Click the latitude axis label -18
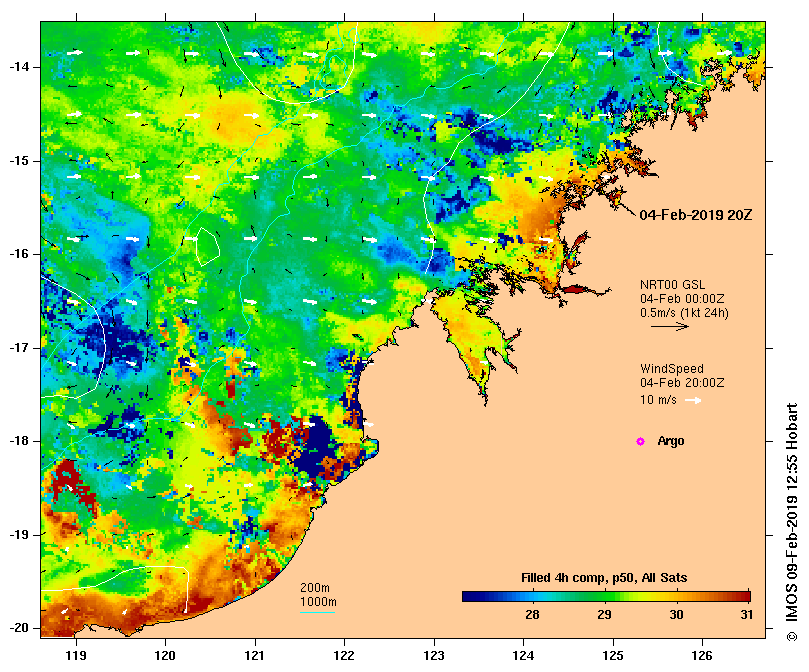 [x=19, y=441]
